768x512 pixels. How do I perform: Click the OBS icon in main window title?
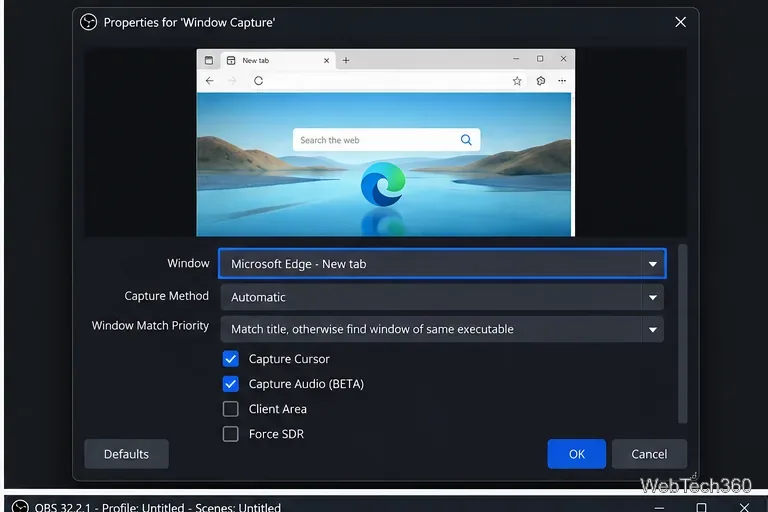[x=20, y=506]
